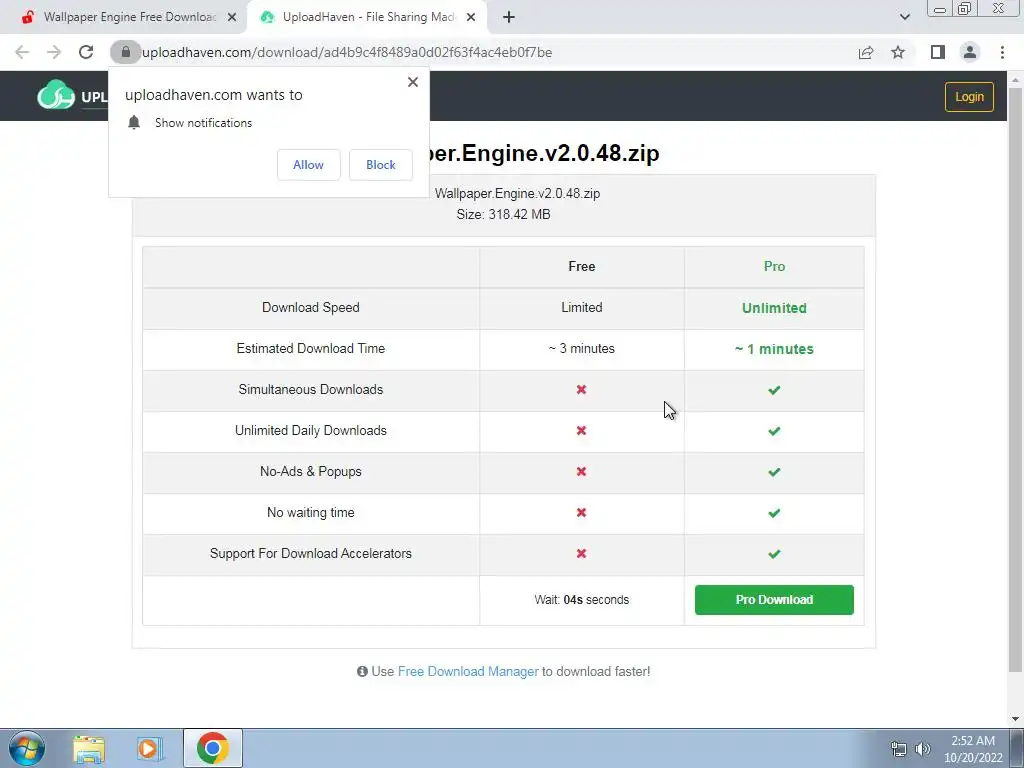Image resolution: width=1024 pixels, height=768 pixels.
Task: Click the page vertical scrollbar
Action: (1016, 379)
